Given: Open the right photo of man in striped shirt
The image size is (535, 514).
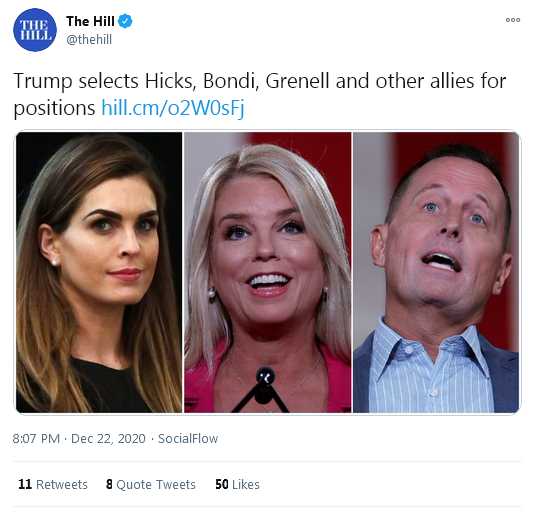Looking at the screenshot, I should 436,272.
